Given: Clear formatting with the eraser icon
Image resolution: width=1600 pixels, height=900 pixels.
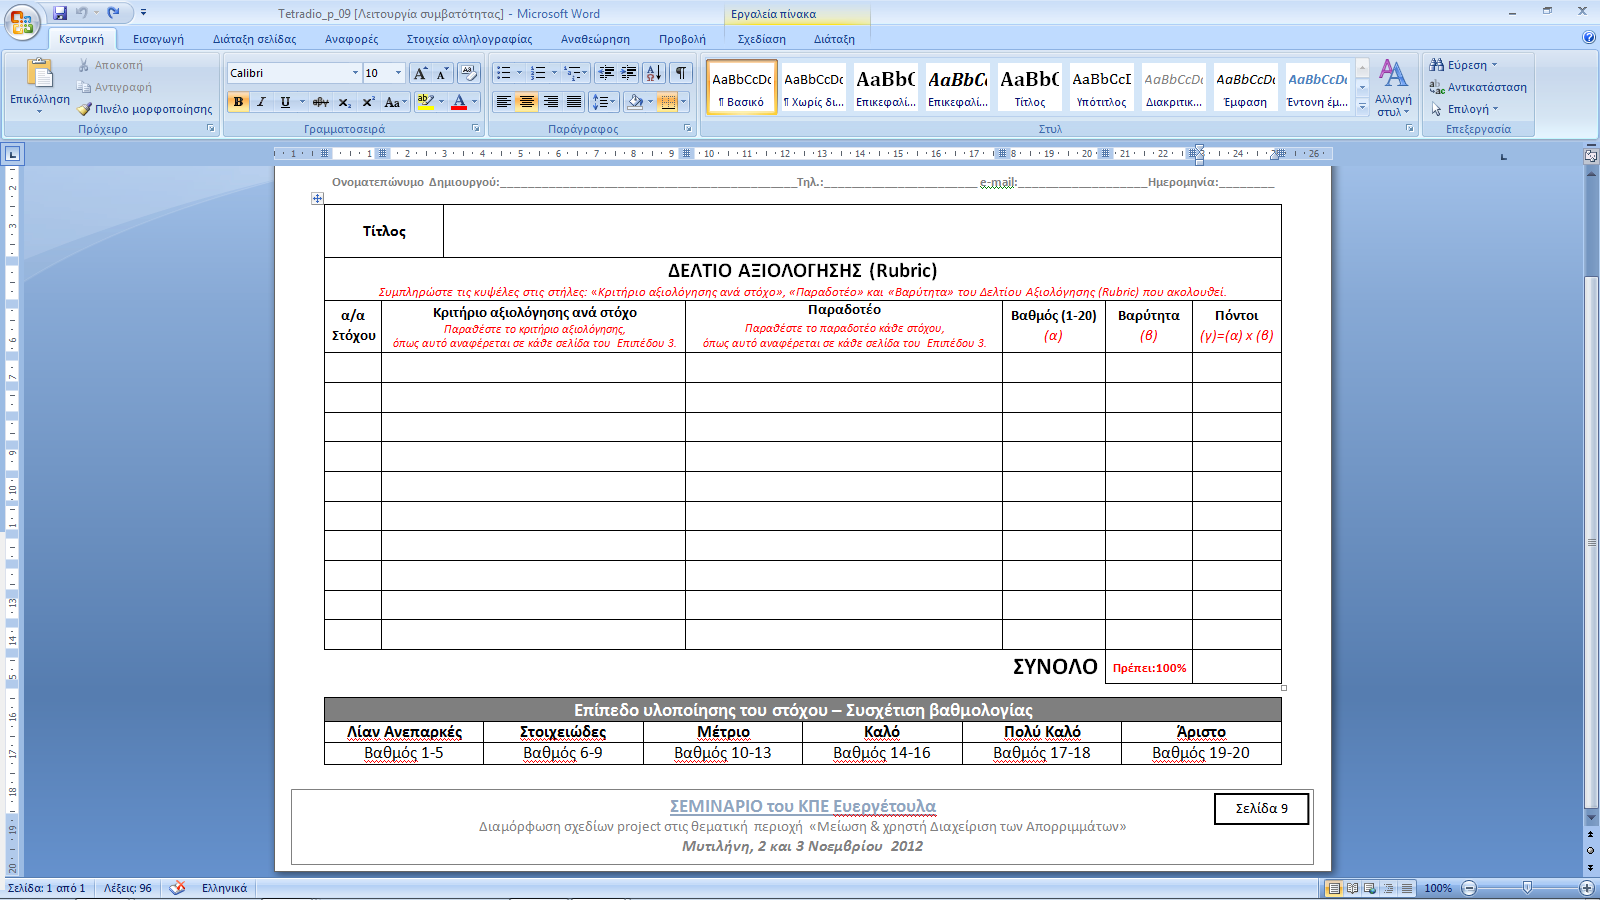Looking at the screenshot, I should 468,73.
